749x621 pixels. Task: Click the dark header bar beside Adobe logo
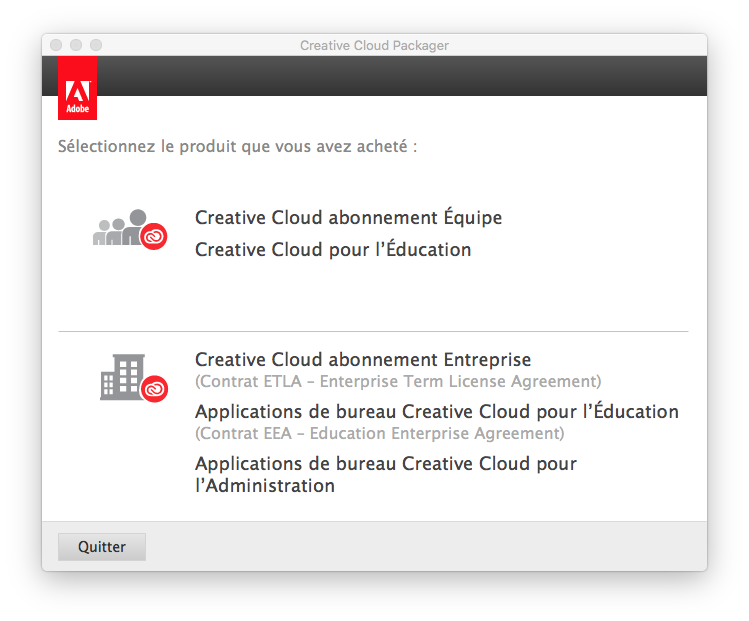click(400, 76)
